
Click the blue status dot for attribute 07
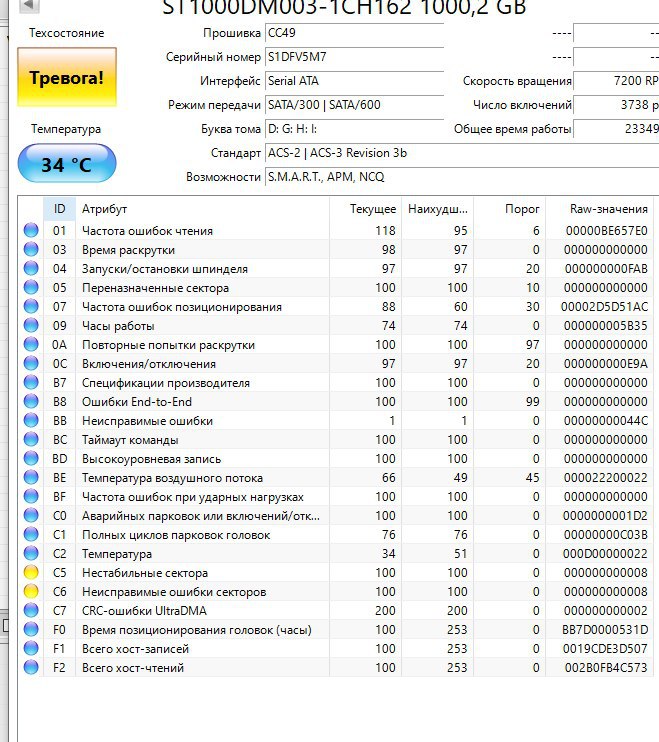point(31,307)
